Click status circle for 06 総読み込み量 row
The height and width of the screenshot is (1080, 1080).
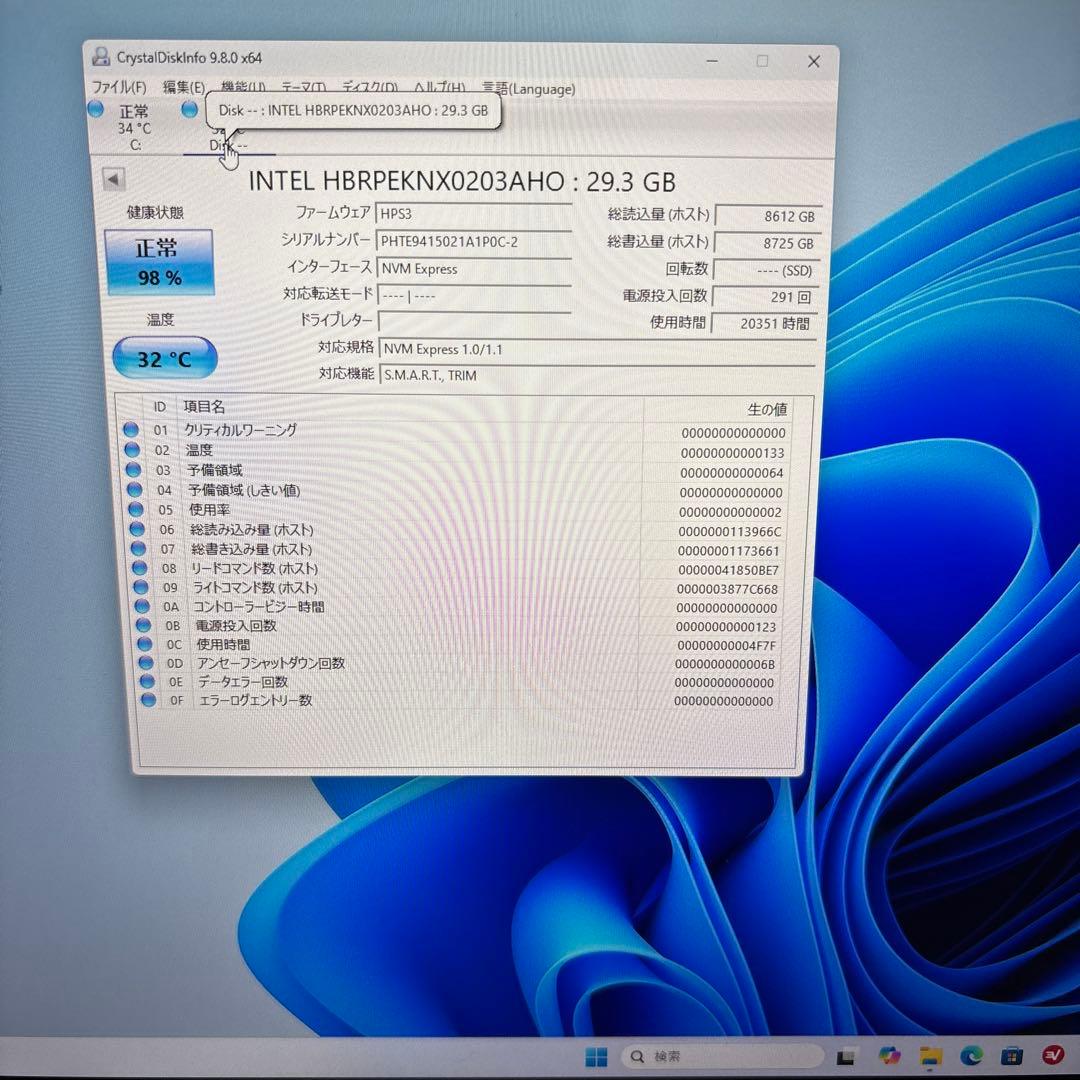coord(137,529)
